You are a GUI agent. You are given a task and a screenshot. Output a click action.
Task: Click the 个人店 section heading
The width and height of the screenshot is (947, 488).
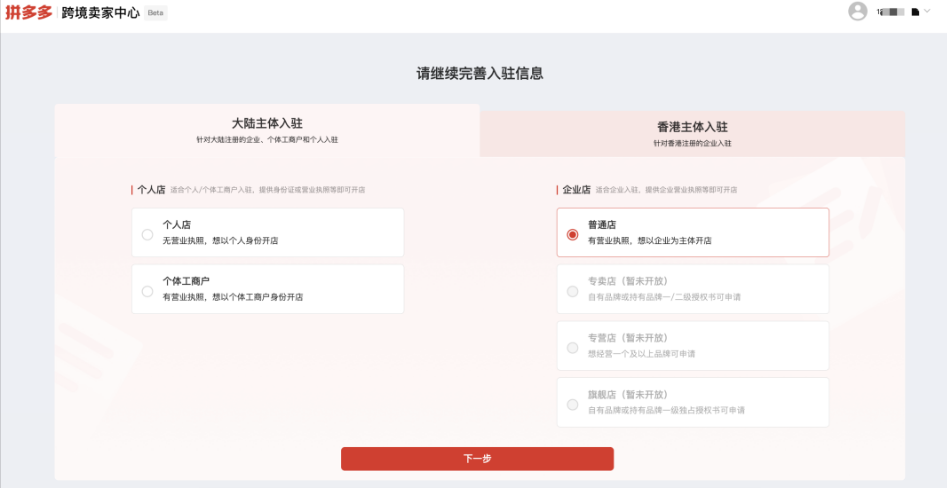[x=151, y=190]
